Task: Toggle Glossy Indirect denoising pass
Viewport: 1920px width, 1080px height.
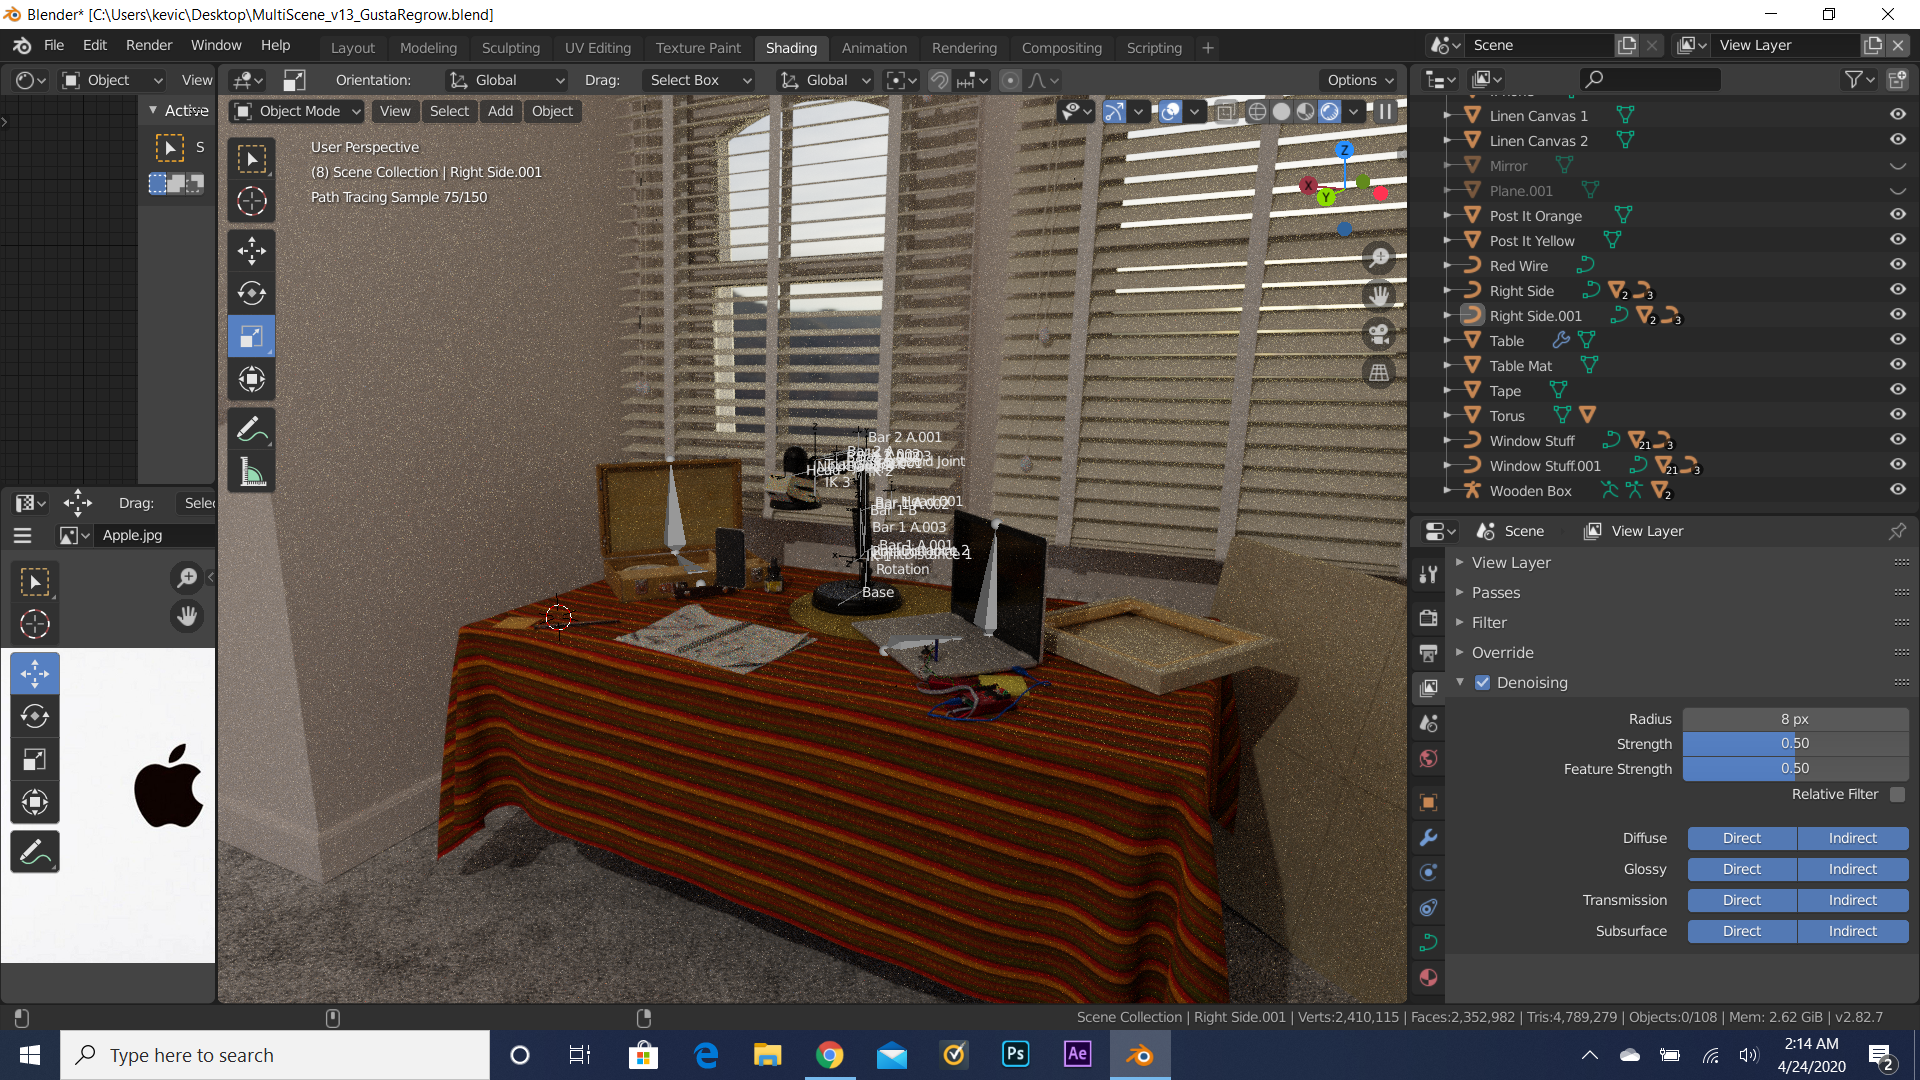Action: (x=1853, y=869)
